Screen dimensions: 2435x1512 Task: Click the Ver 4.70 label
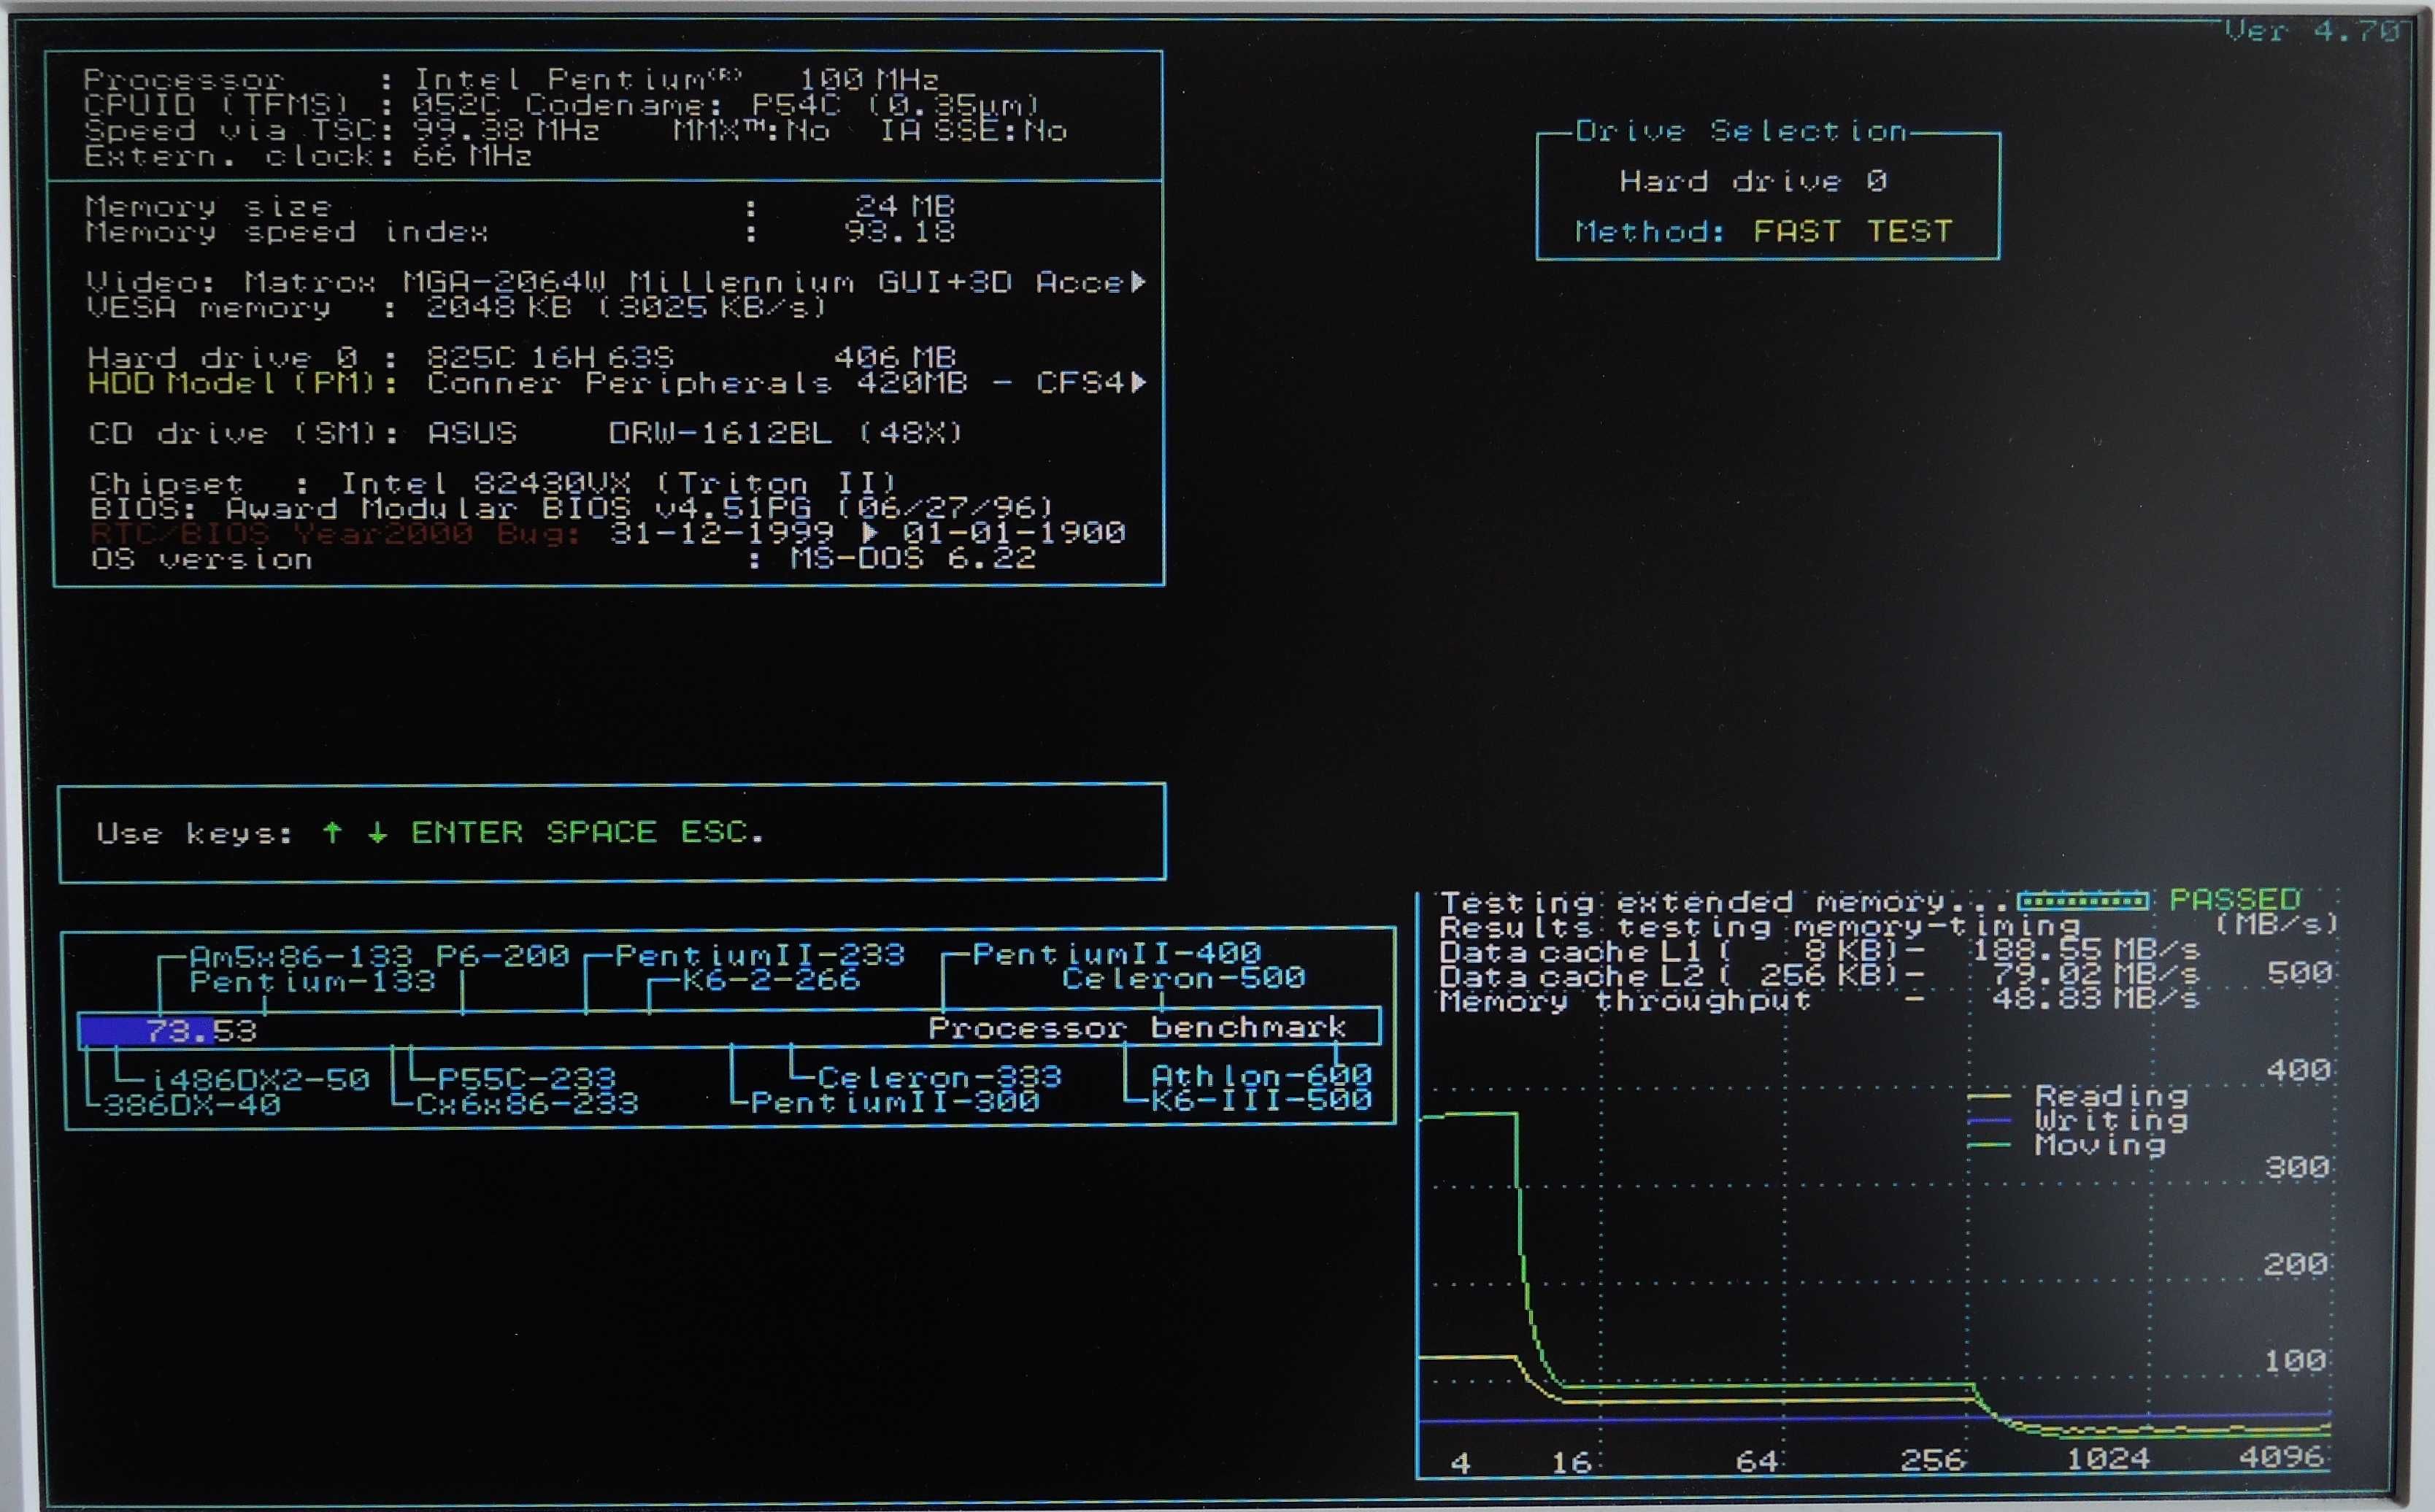tap(2312, 31)
